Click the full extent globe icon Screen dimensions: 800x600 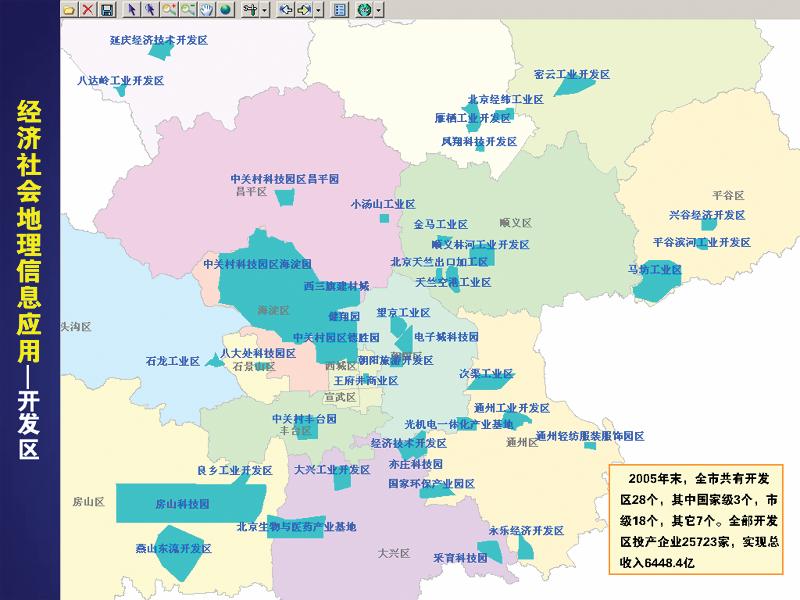click(x=225, y=9)
